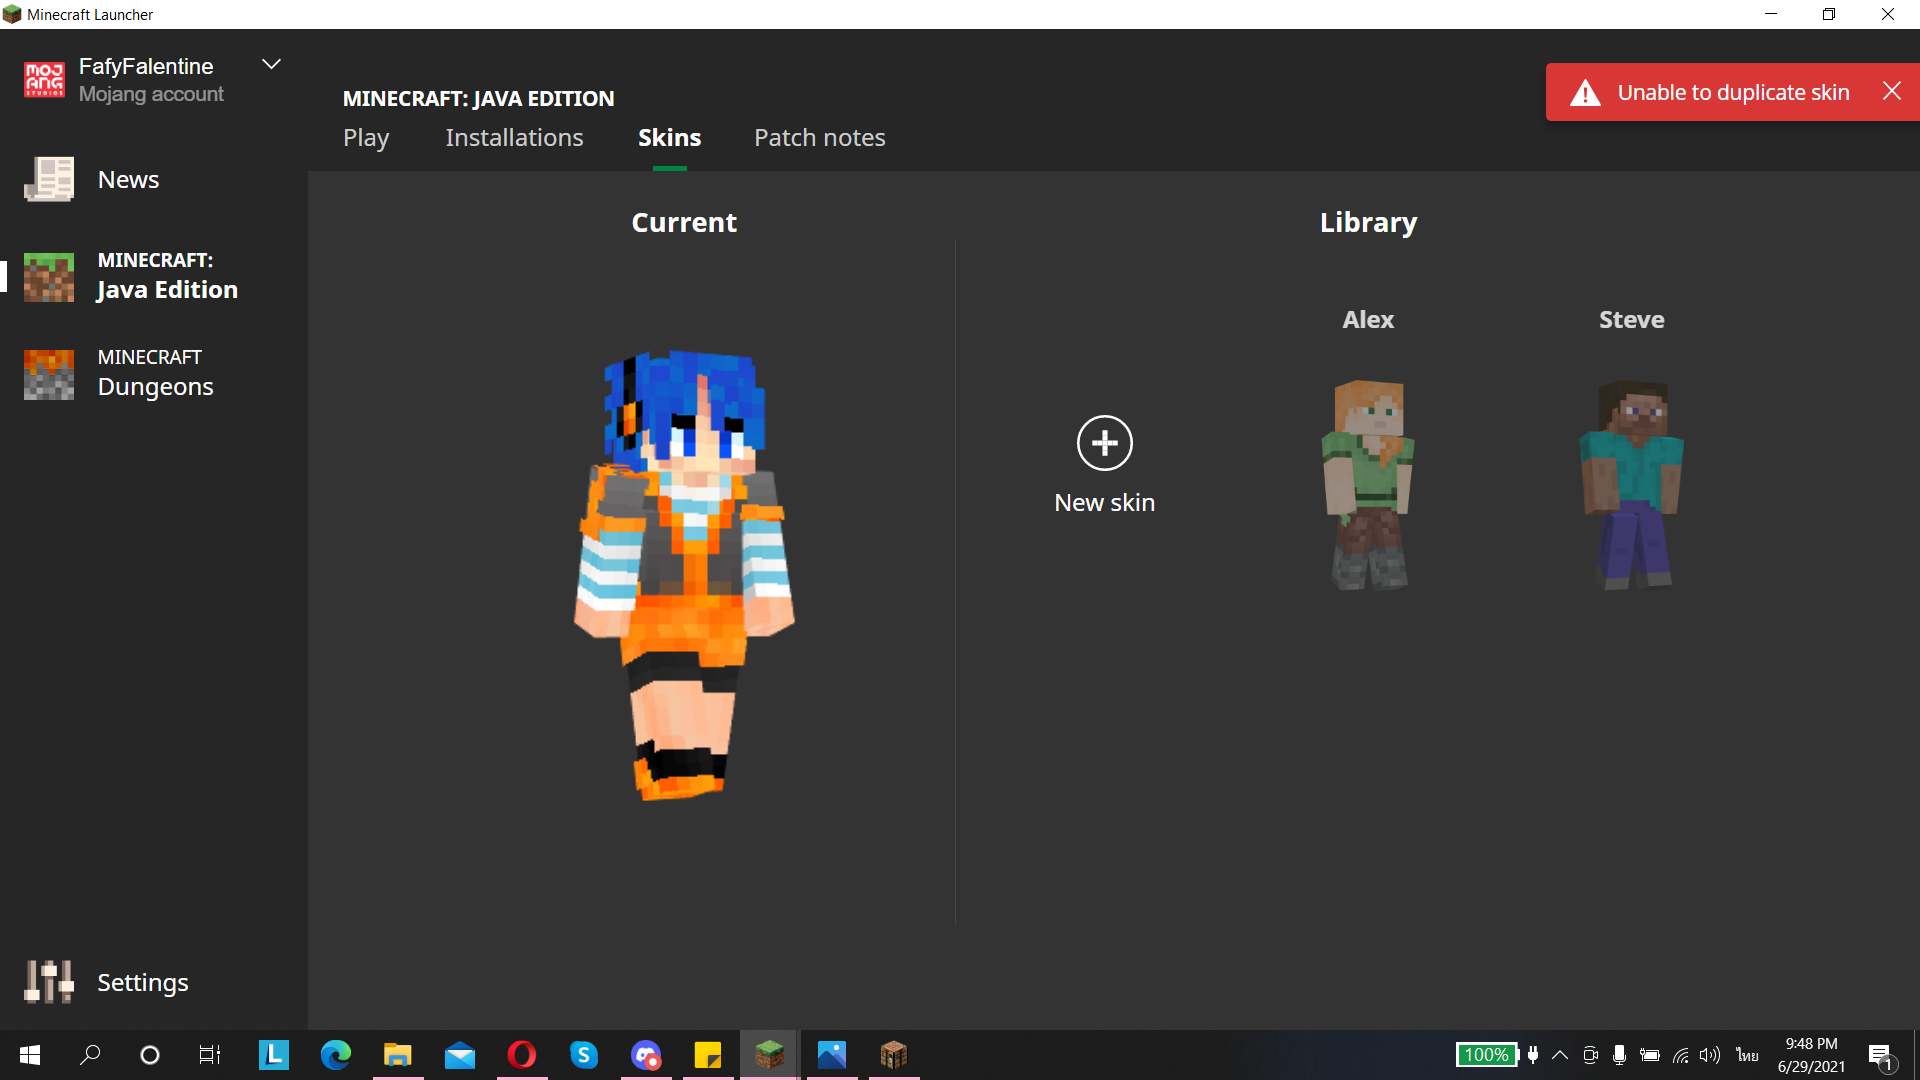Dismiss the Unable to duplicate skin alert
This screenshot has width=1920, height=1080.
pos(1891,91)
